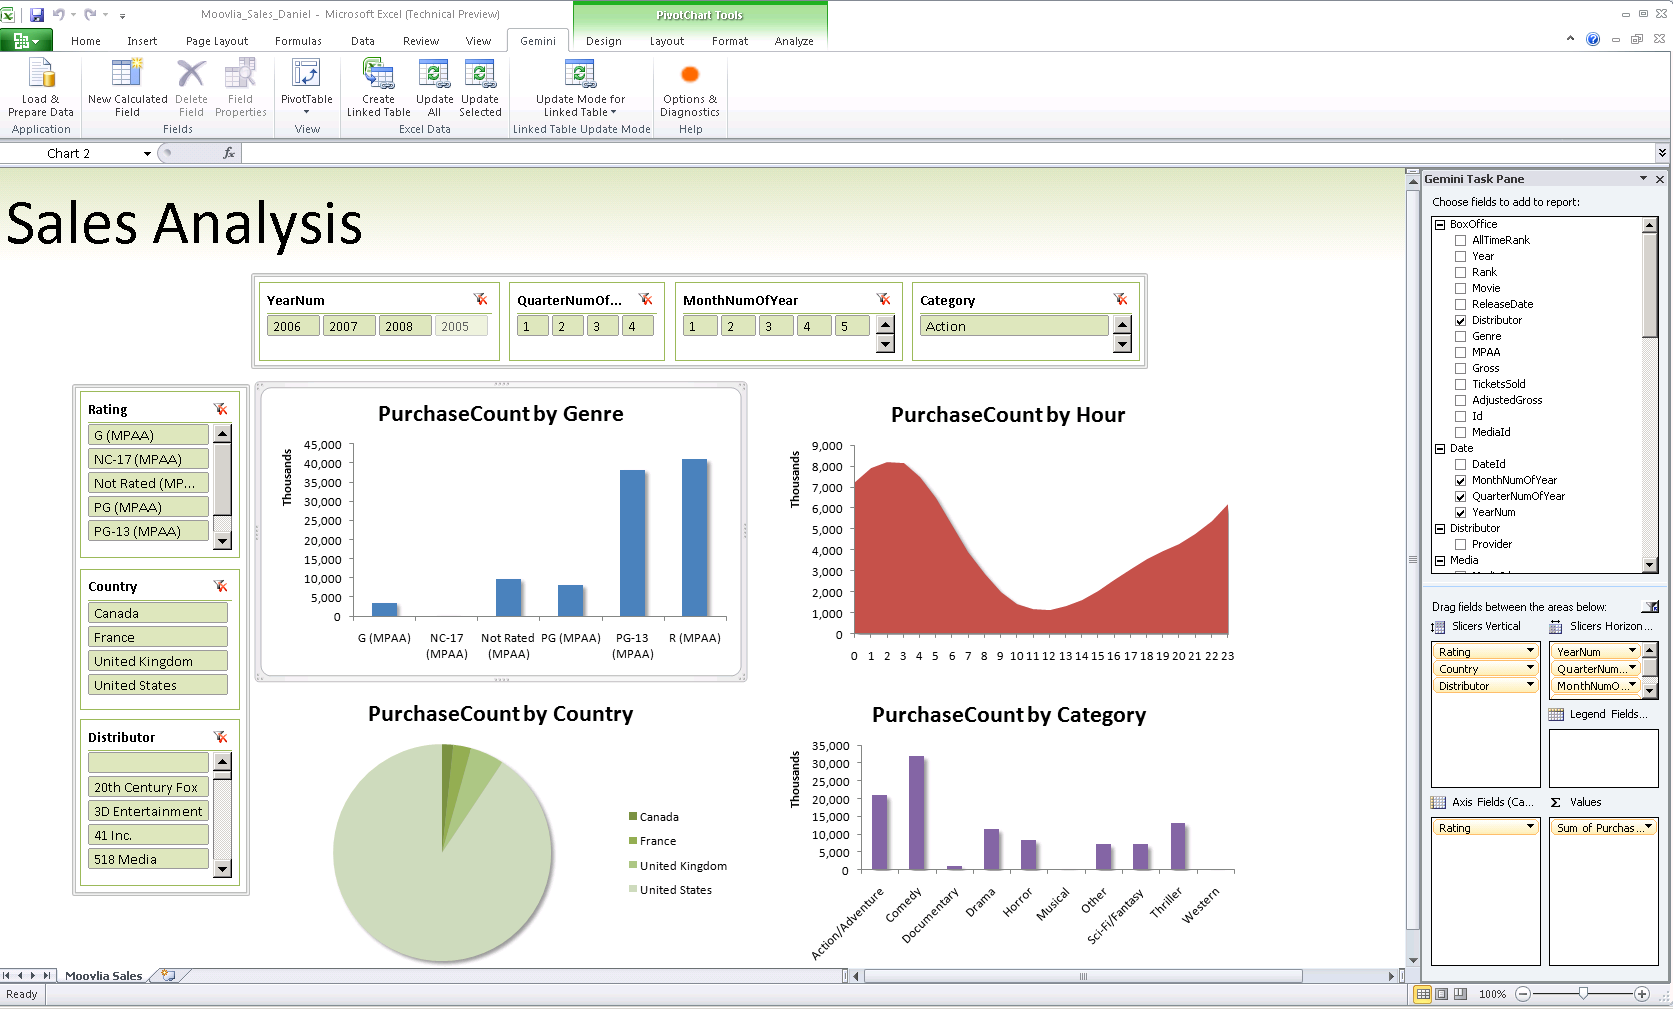Clear filter on Rating slicer
1673x1009 pixels.
coord(221,409)
